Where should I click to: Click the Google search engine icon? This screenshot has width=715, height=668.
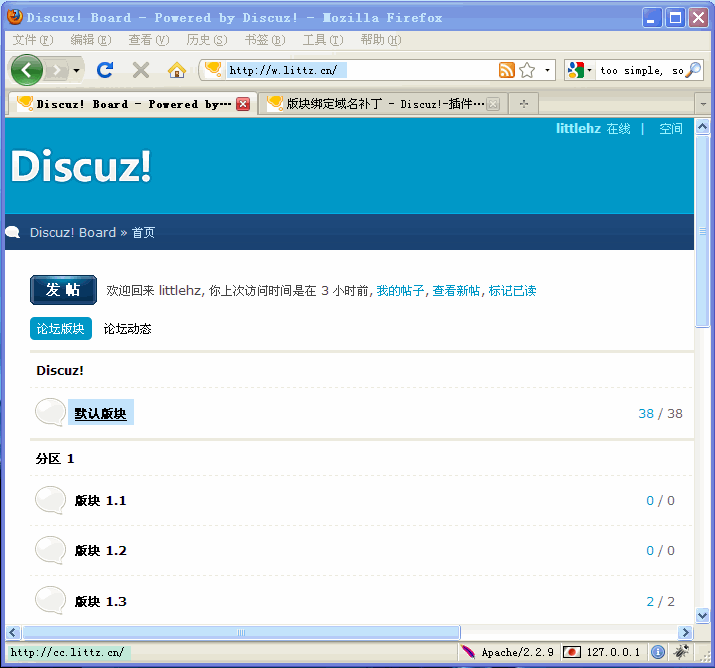(575, 70)
